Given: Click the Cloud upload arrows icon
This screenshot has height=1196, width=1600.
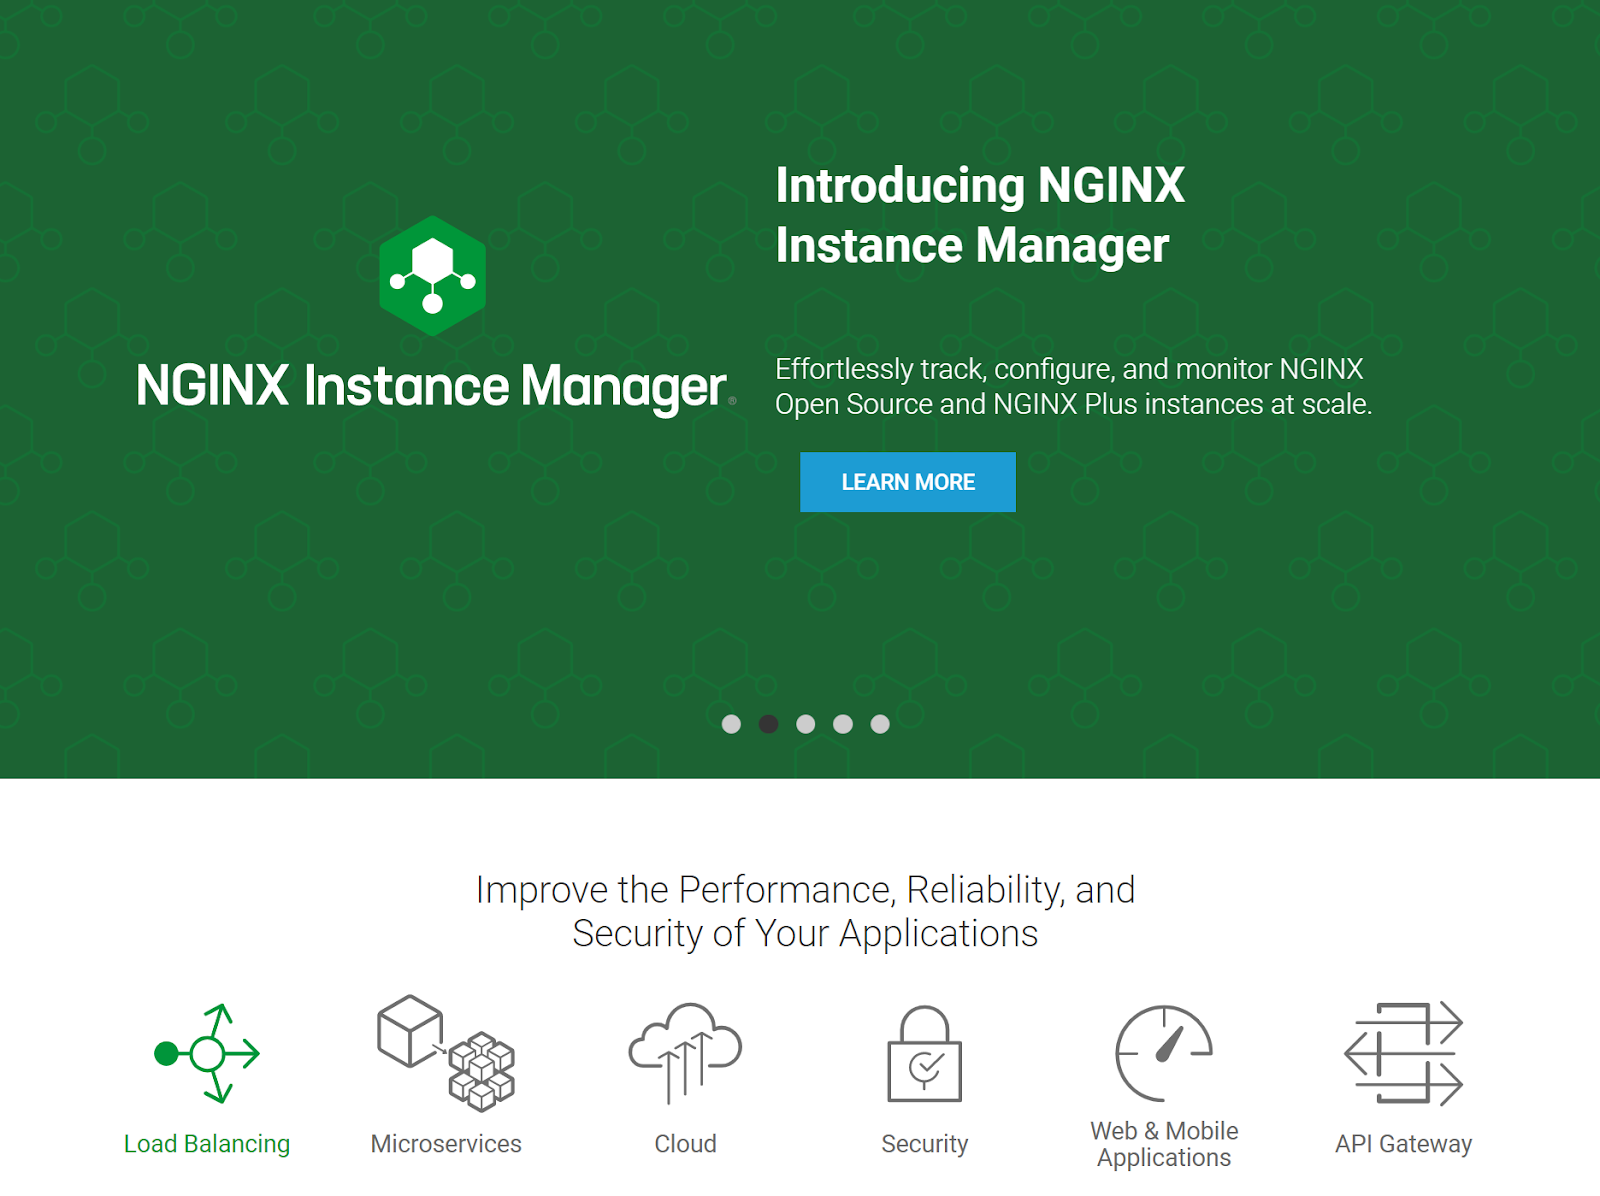Looking at the screenshot, I should tap(685, 1053).
